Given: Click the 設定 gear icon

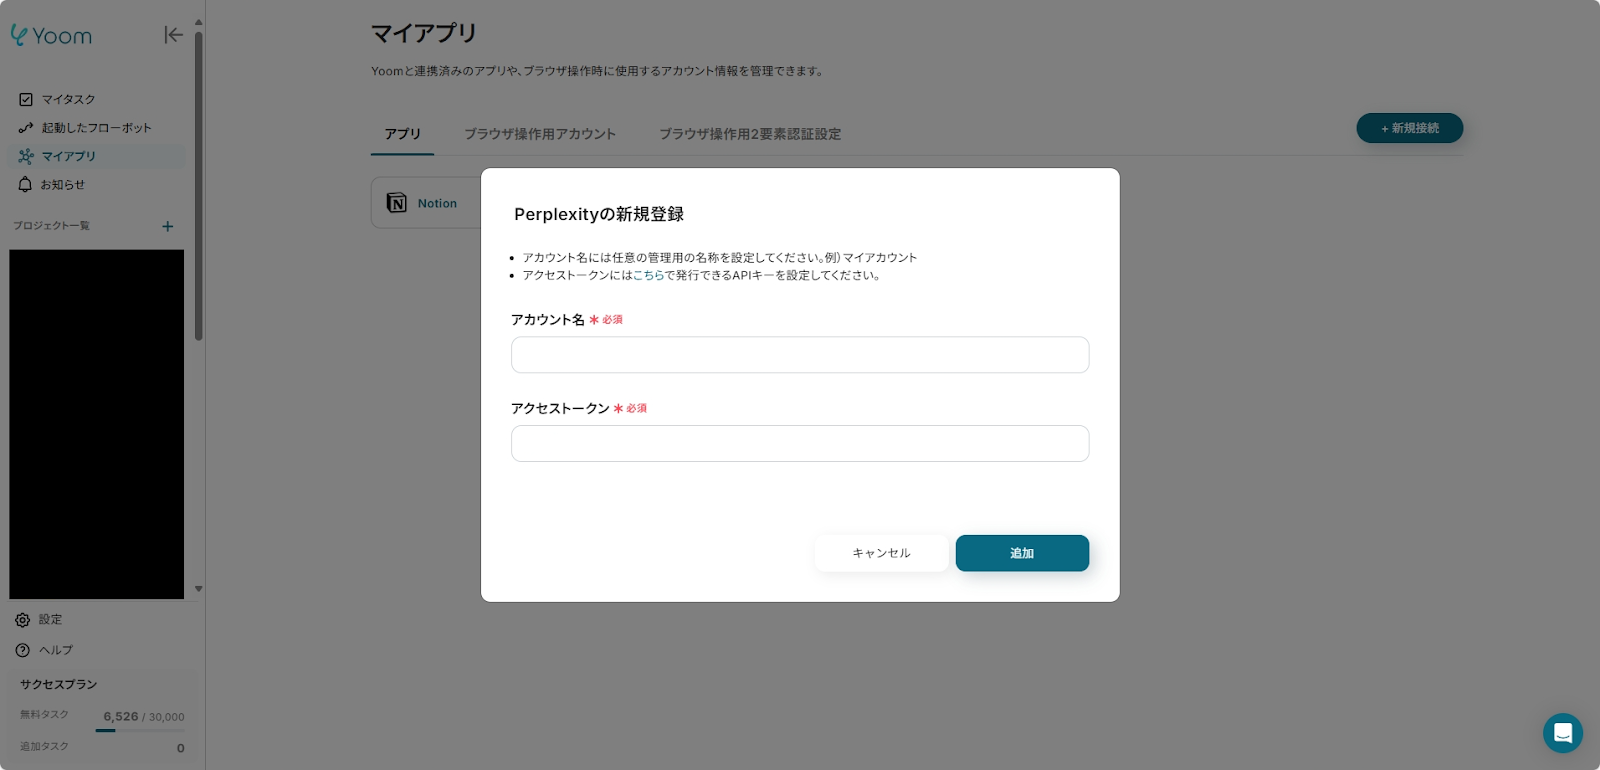Looking at the screenshot, I should coord(23,620).
